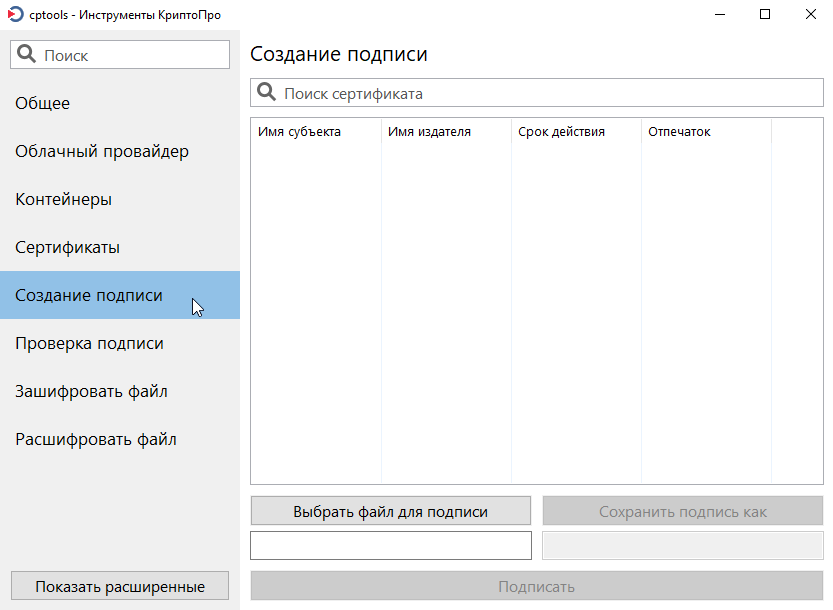The height and width of the screenshot is (610, 833).
Task: Click the CryptoPro app logo icon
Action: (x=15, y=15)
